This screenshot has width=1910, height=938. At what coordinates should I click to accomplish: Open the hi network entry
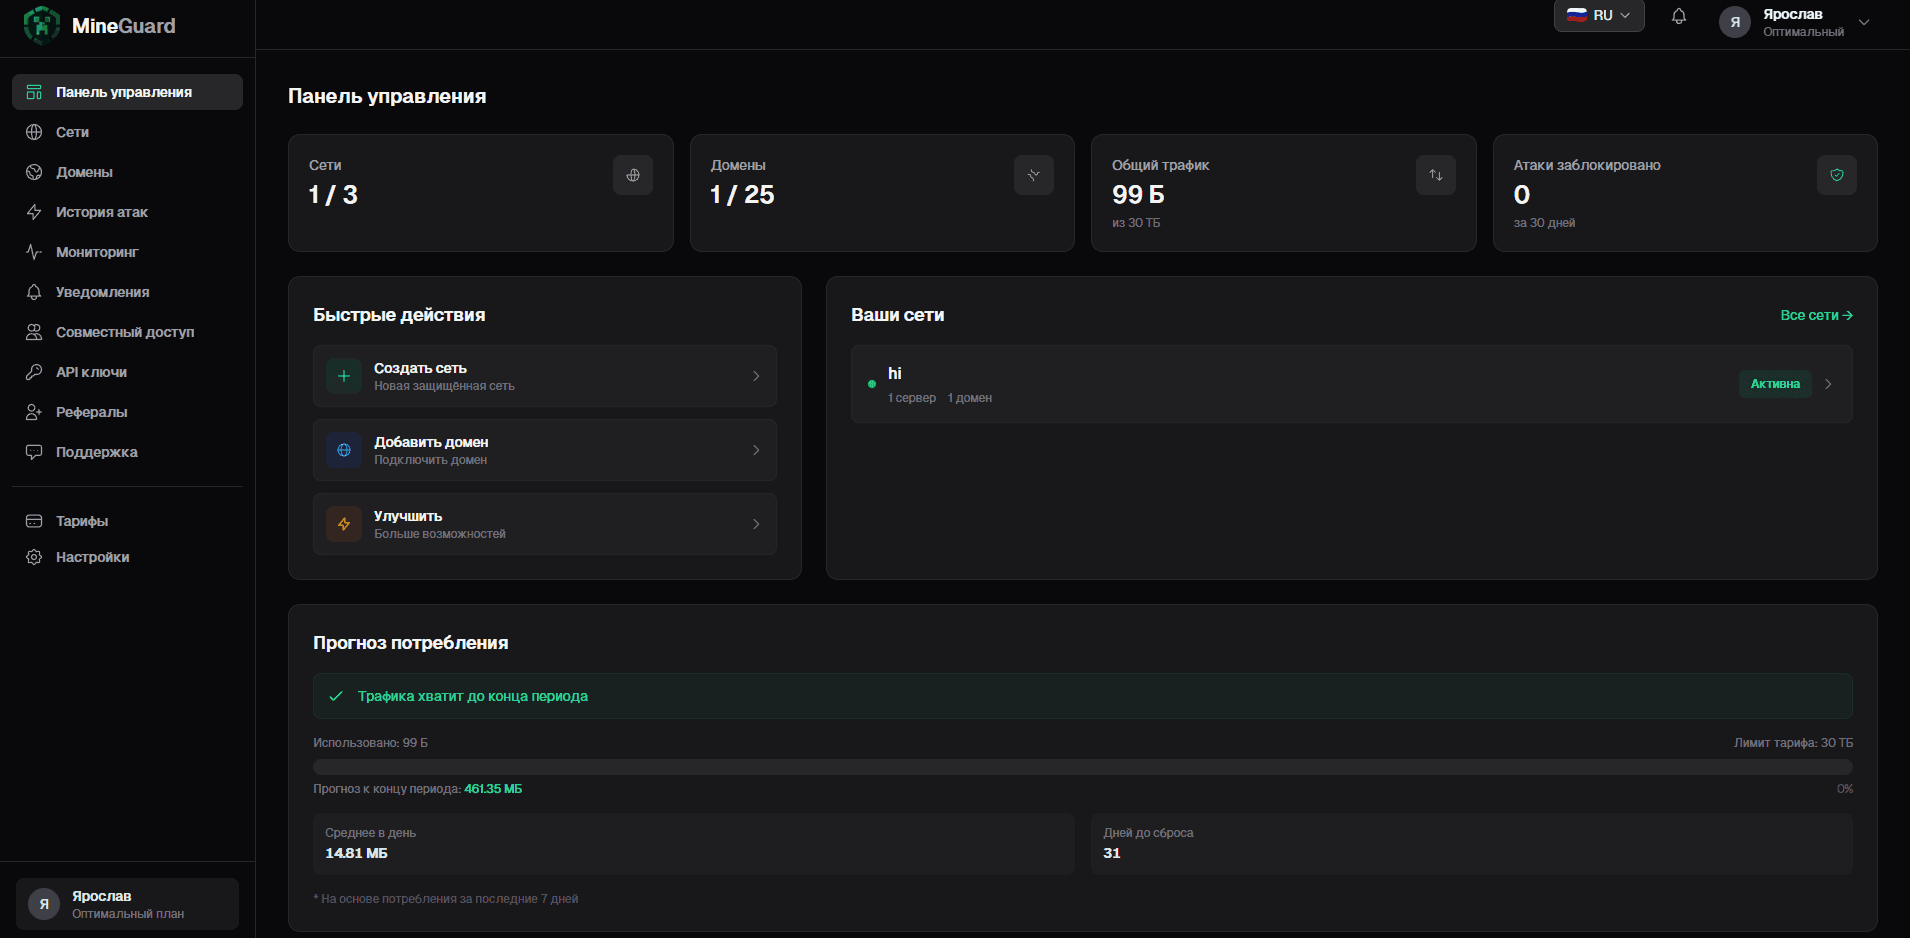(1351, 384)
